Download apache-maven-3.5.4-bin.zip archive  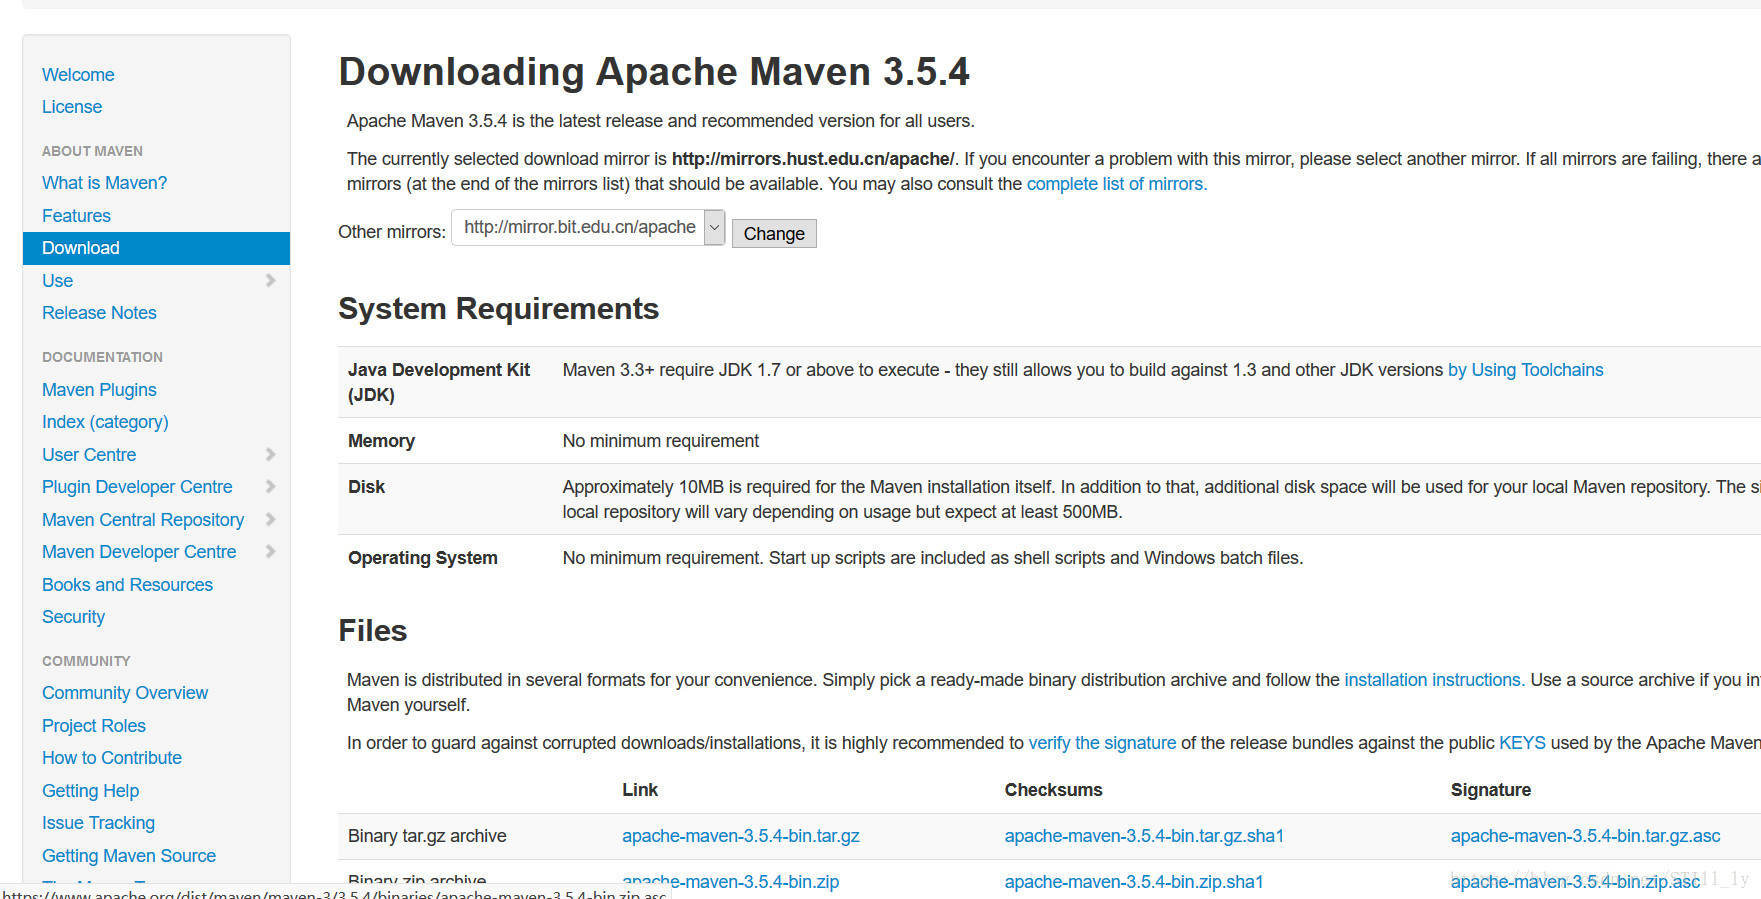pyautogui.click(x=730, y=882)
